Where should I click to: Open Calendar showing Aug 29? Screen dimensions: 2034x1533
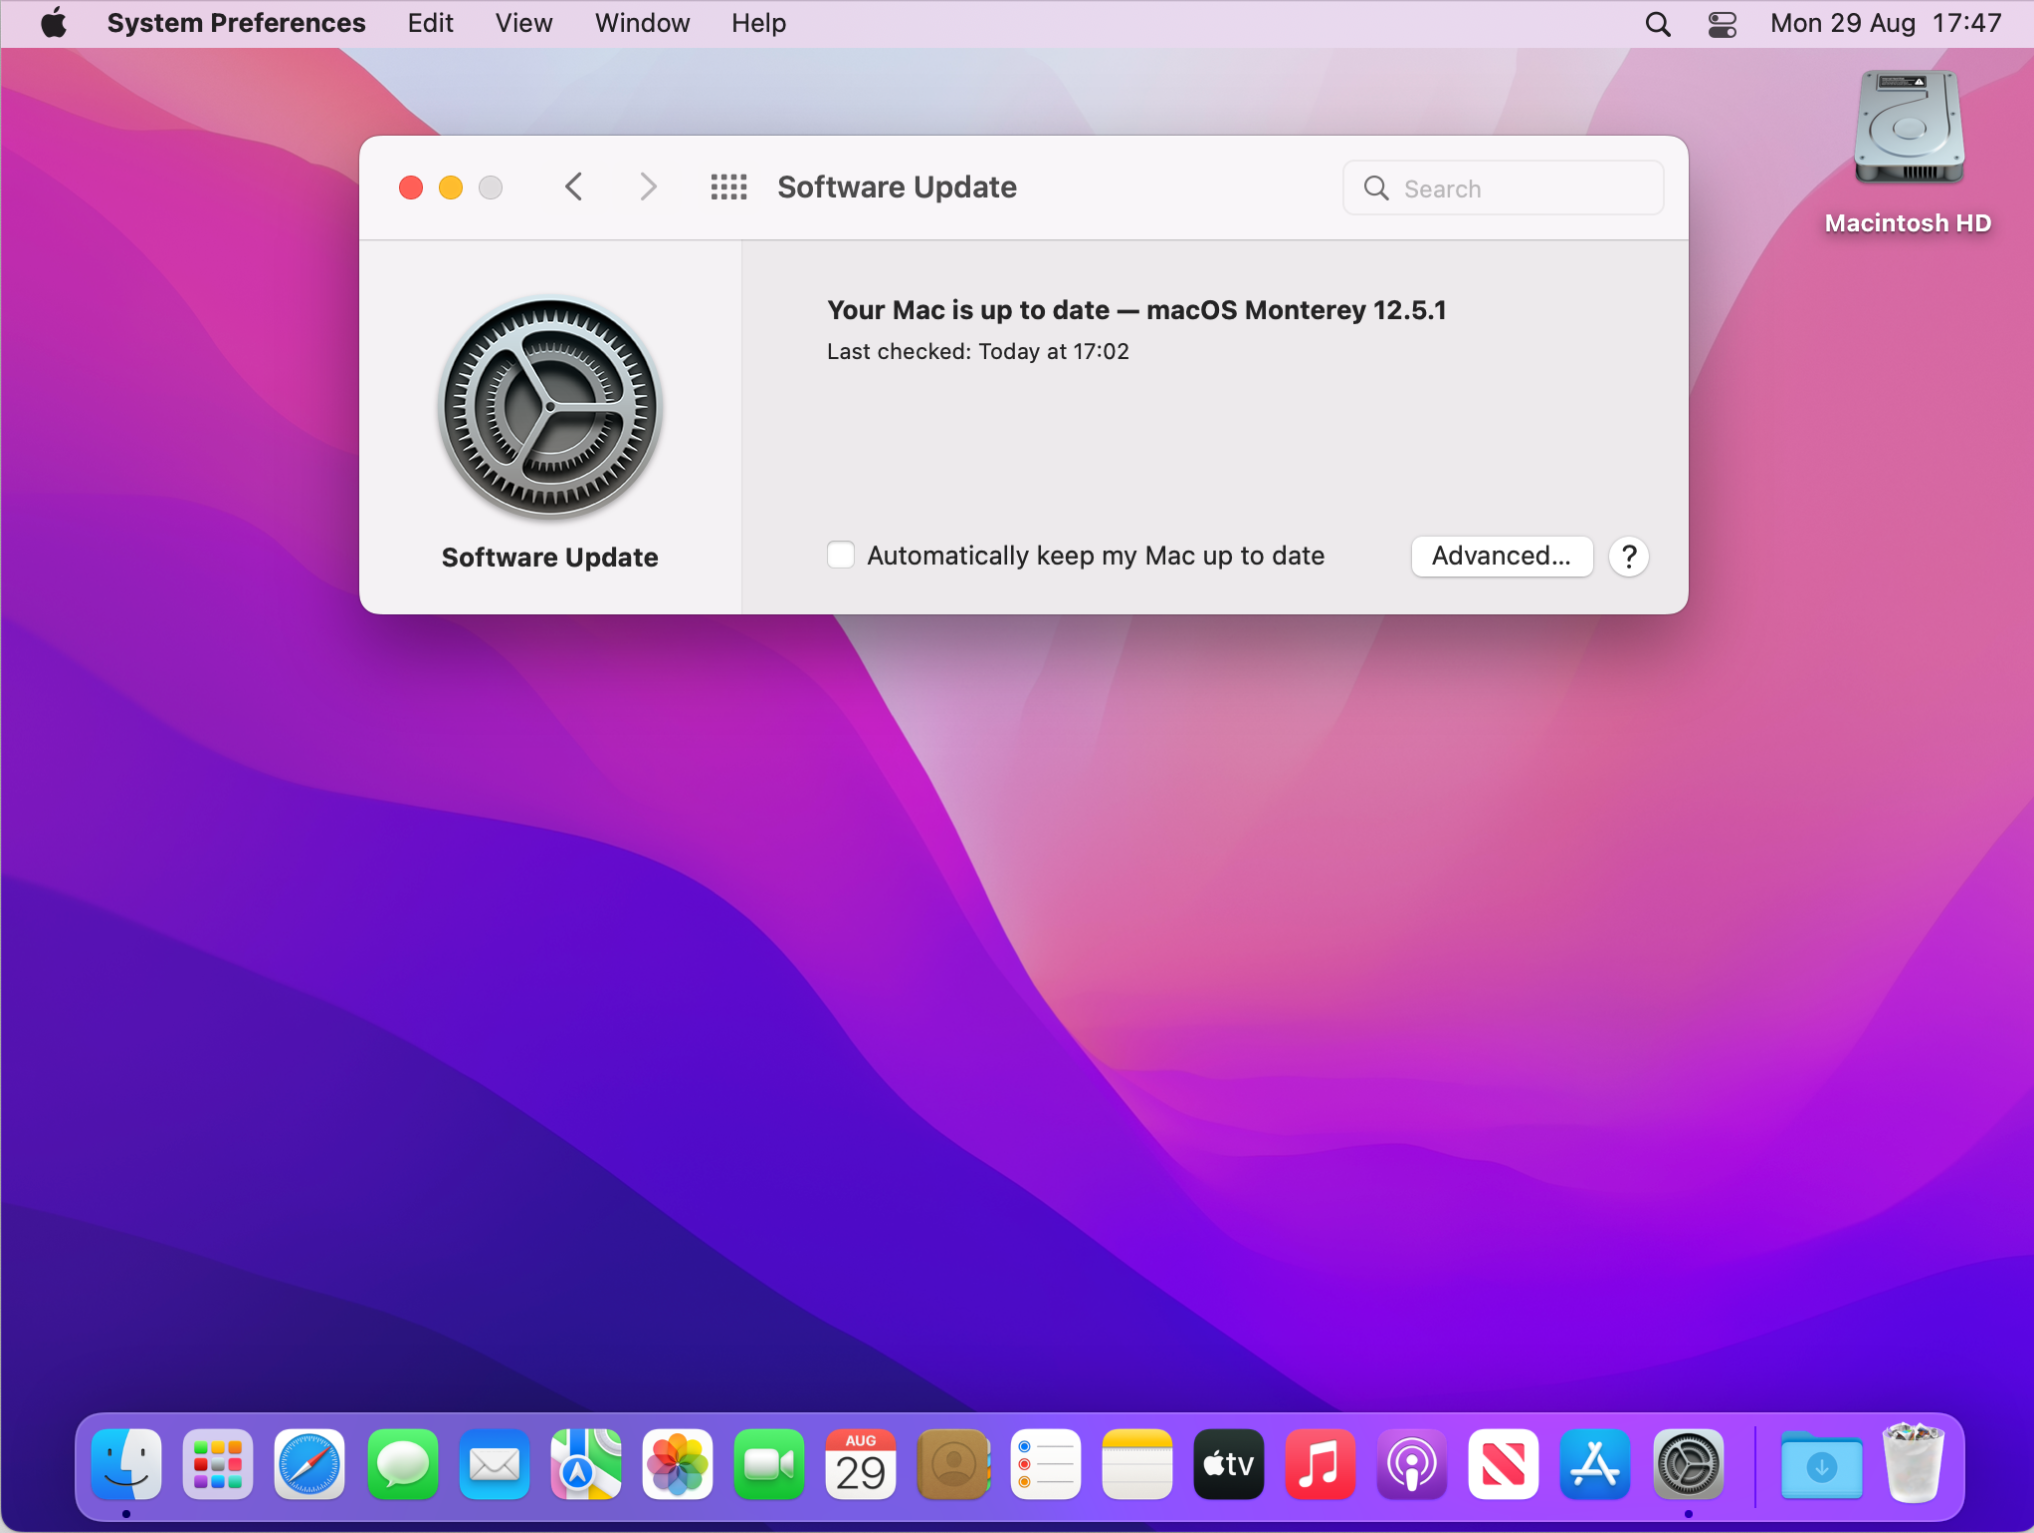pyautogui.click(x=861, y=1465)
